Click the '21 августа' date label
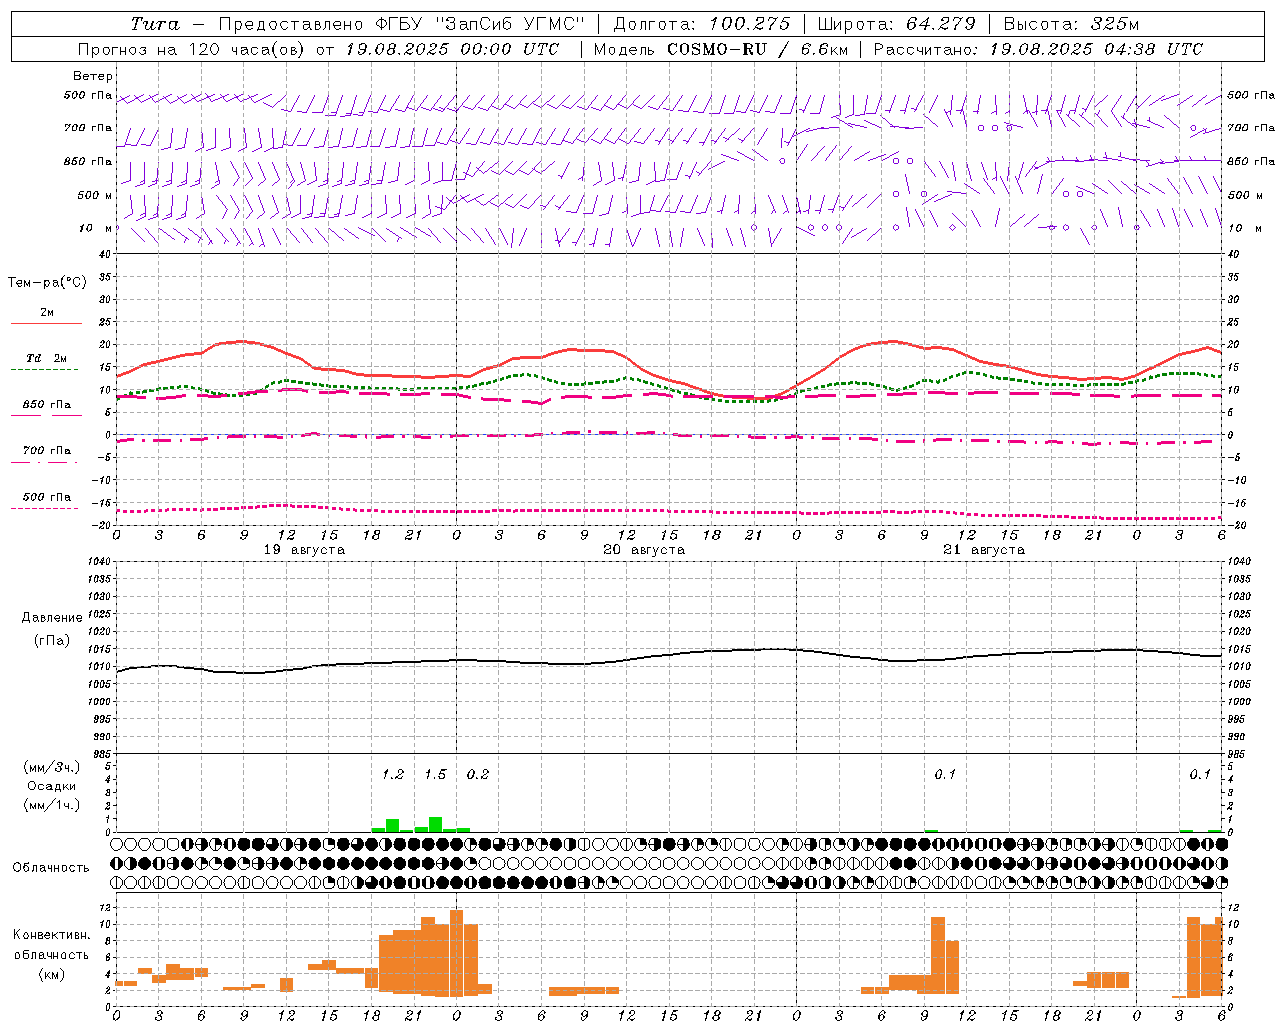Image resolution: width=1280 pixels, height=1024 pixels. pos(984,550)
